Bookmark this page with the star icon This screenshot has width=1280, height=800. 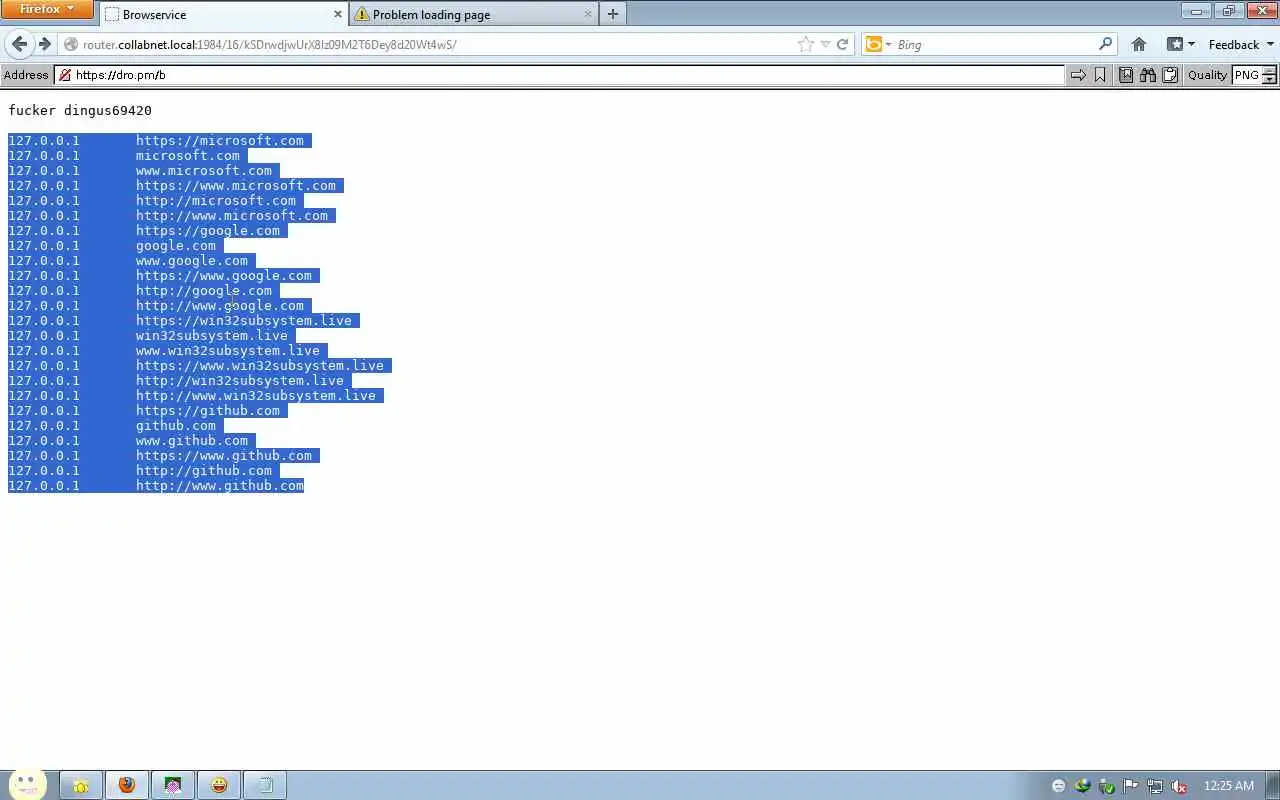pyautogui.click(x=806, y=44)
